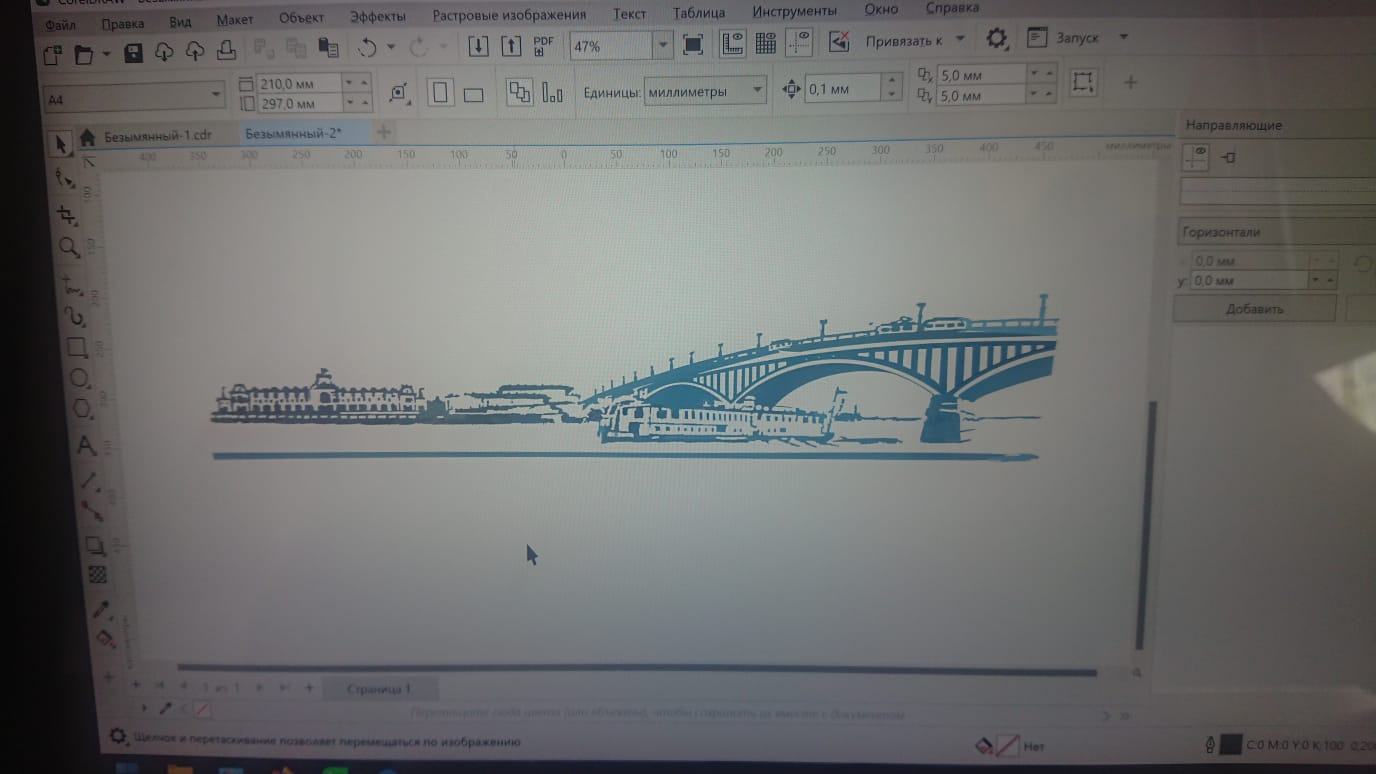Select the Crop tool in toolbox
This screenshot has height=774, width=1376.
tap(67, 215)
